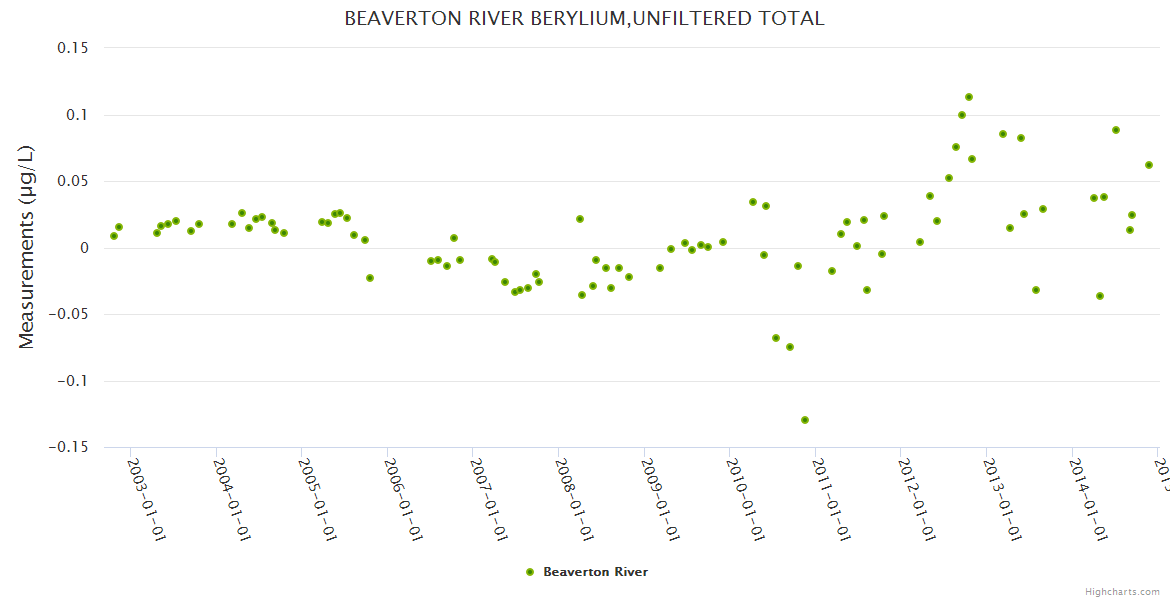Pick the 2014 data point near 0.09
The height and width of the screenshot is (600, 1170).
point(1116,130)
